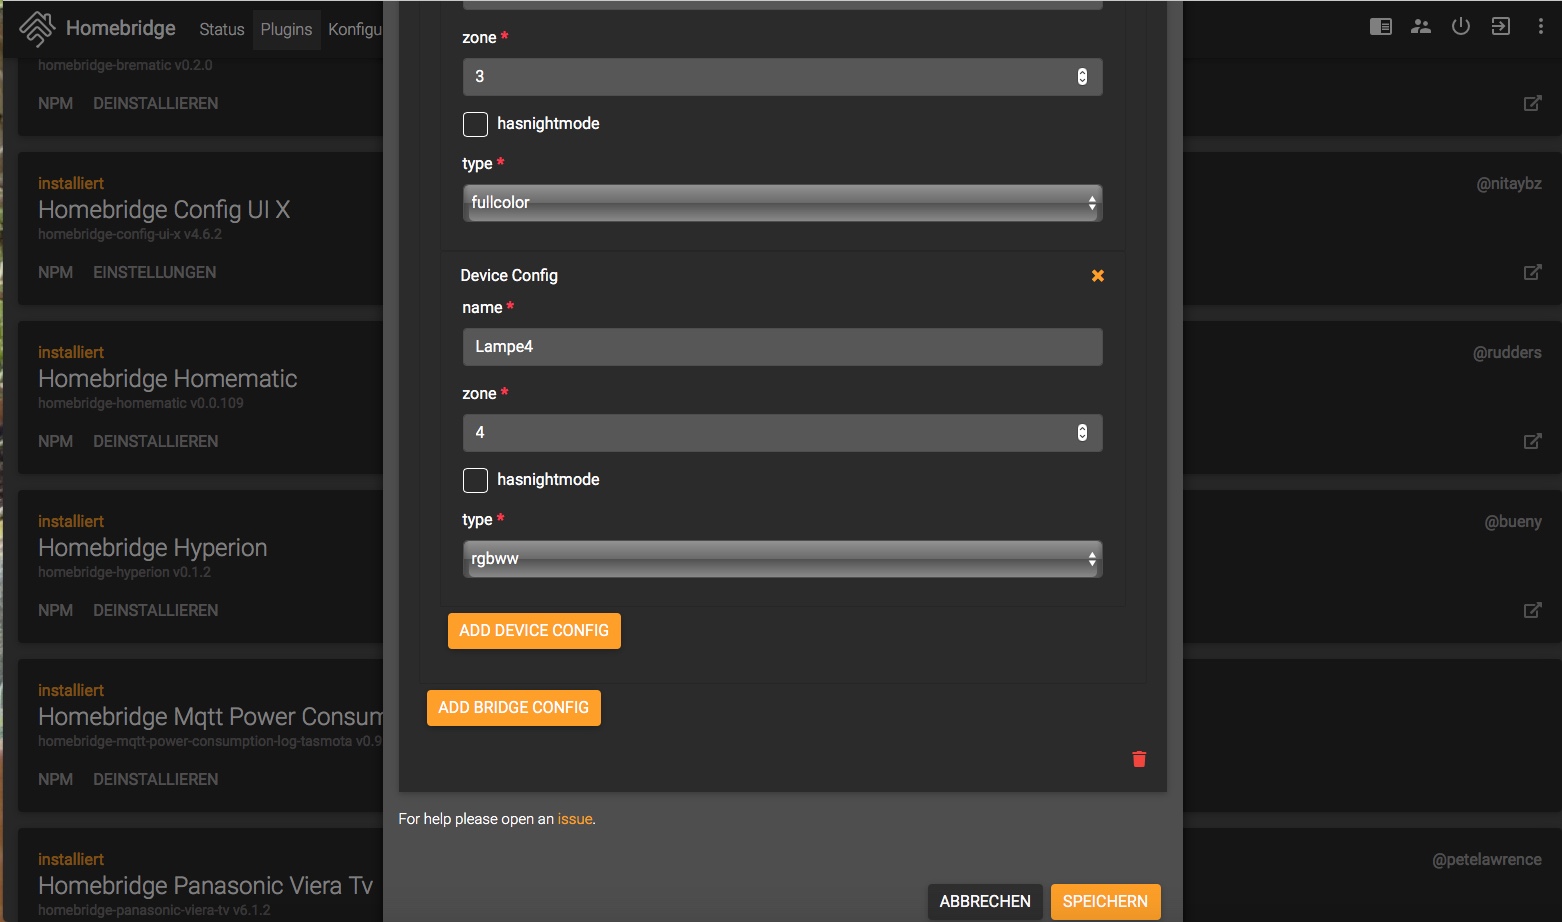Open external link for Homebridge Config UI X
Viewport: 1562px width, 922px height.
(1531, 272)
